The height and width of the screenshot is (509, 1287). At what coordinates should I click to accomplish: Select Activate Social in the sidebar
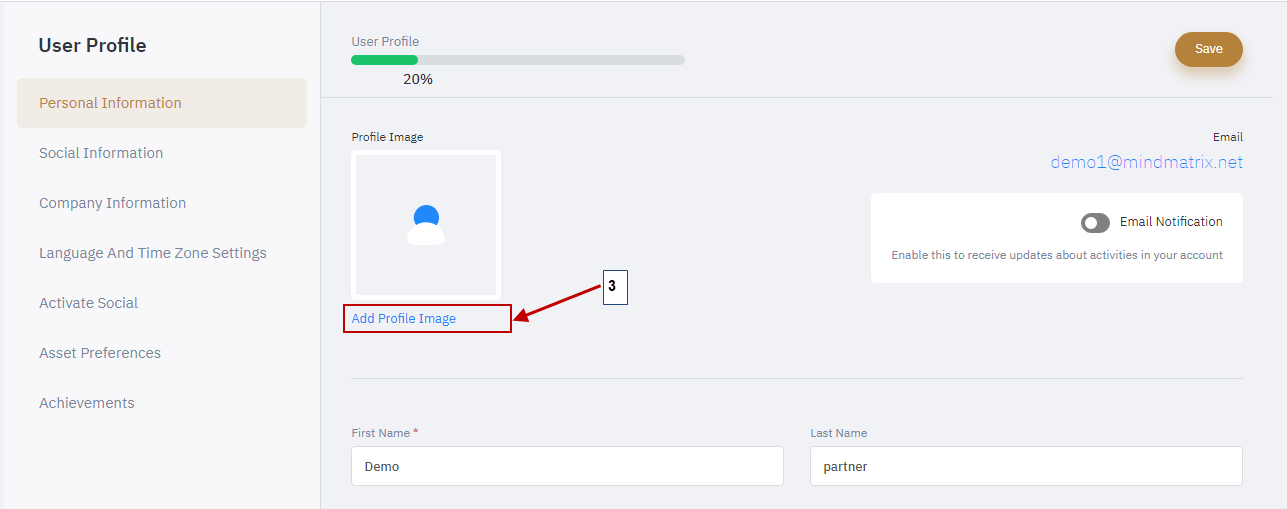point(88,303)
